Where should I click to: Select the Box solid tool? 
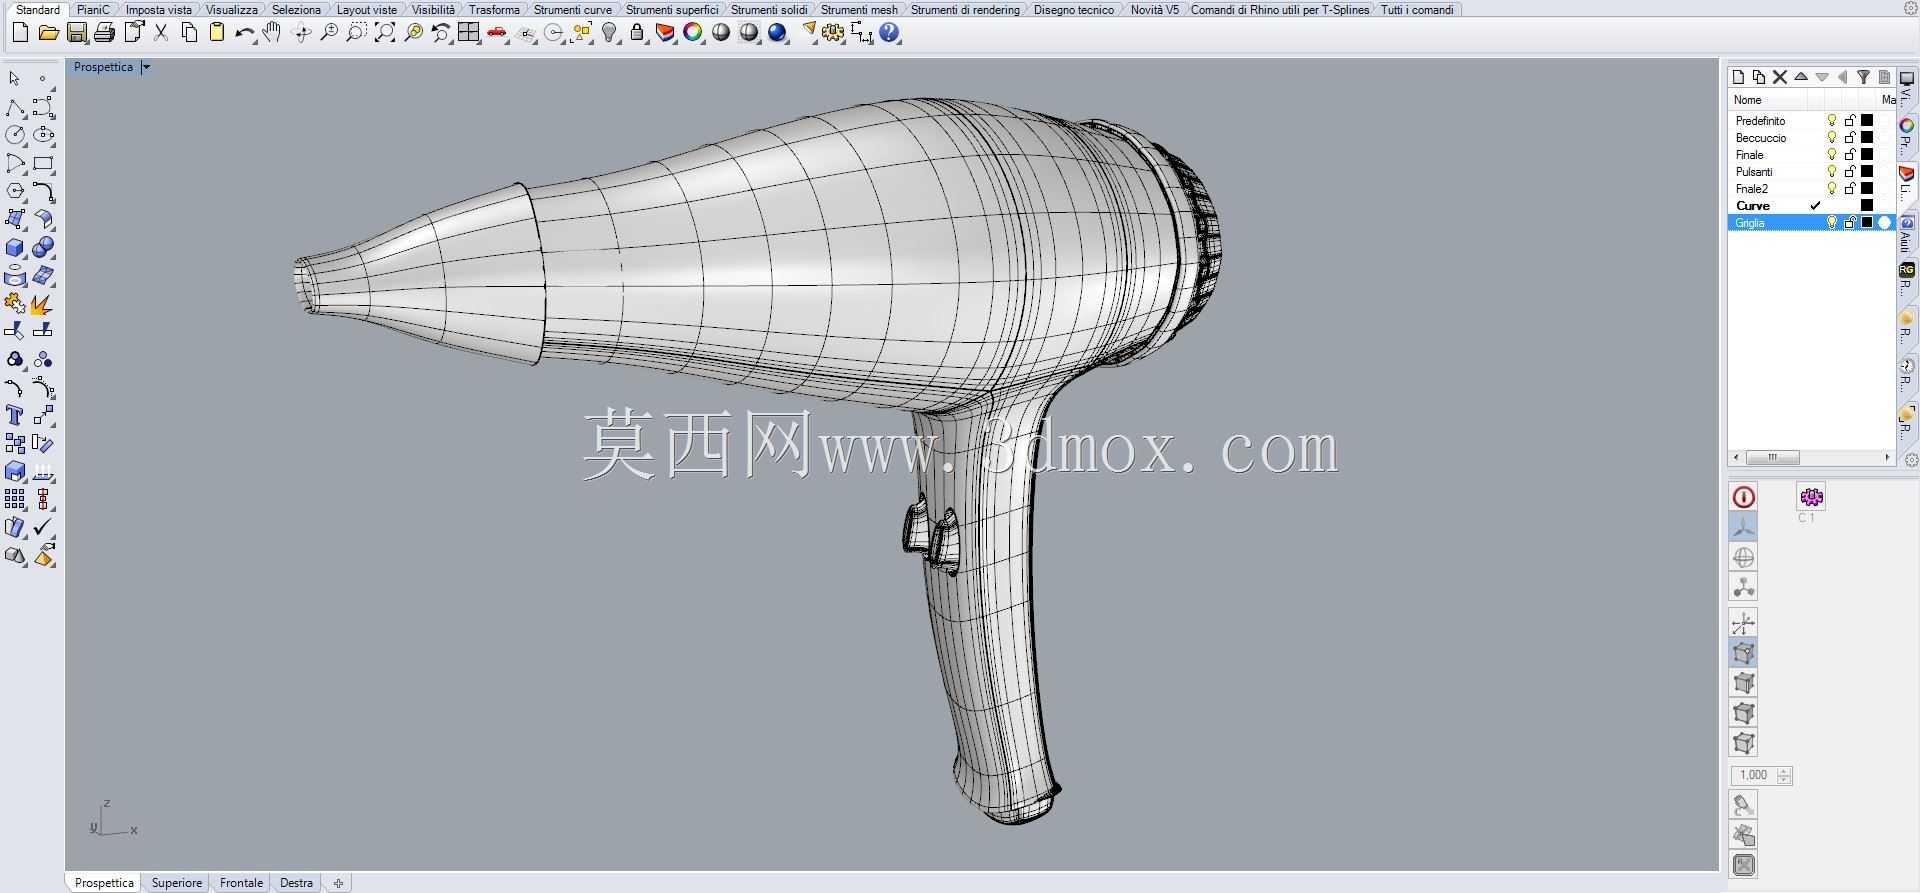(15, 248)
